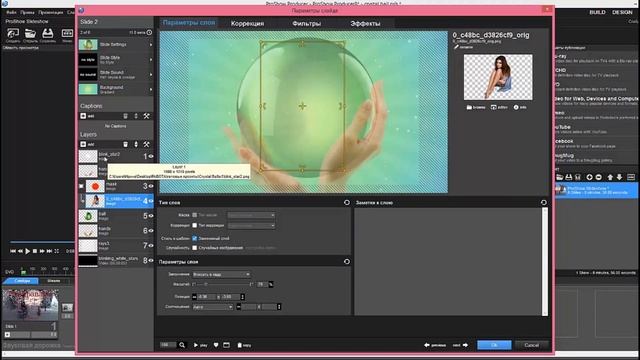Image resolution: width=640 pixels, height=360 pixels.
Task: Open the Правка menu in main window
Action: coord(27,13)
